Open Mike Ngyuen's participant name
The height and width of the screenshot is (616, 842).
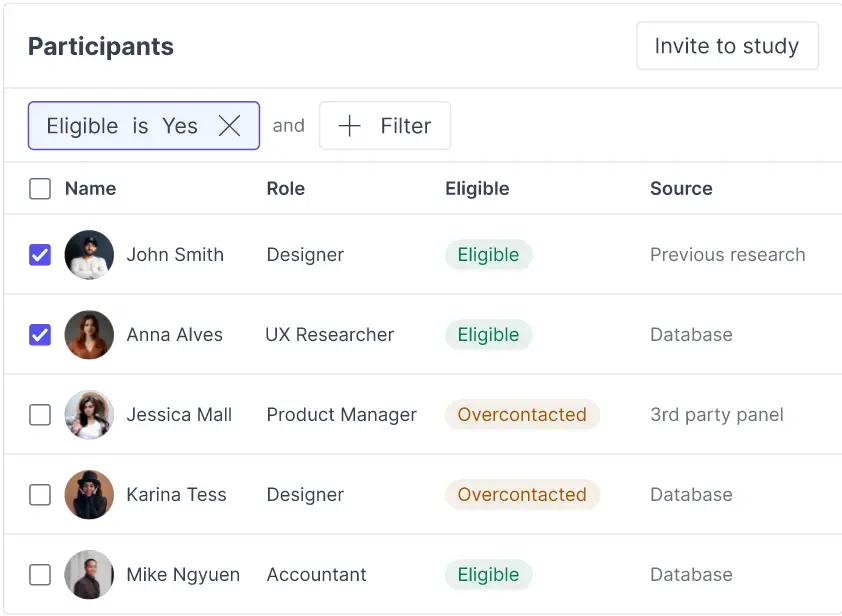pyautogui.click(x=183, y=575)
